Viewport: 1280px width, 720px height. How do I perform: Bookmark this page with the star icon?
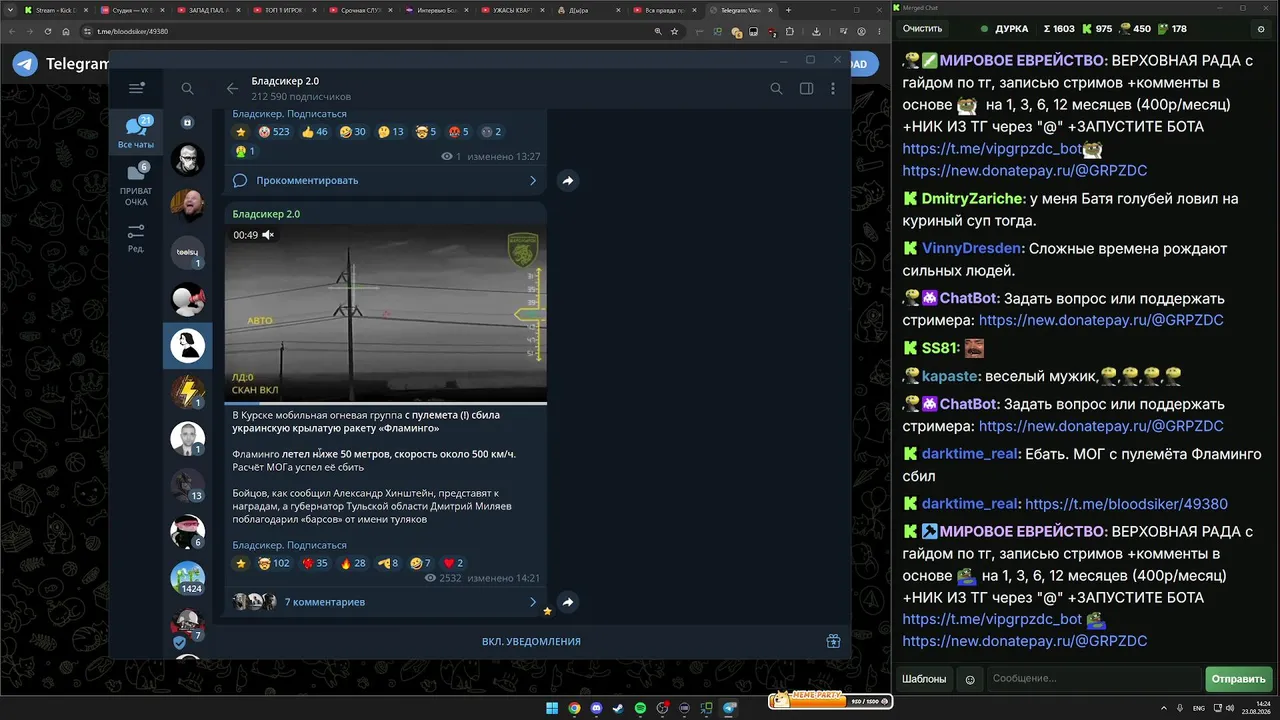[674, 31]
